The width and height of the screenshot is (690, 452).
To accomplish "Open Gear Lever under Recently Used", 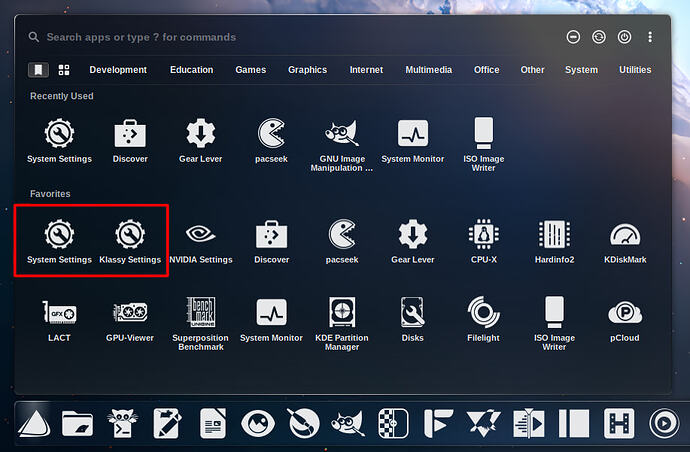I will click(201, 140).
